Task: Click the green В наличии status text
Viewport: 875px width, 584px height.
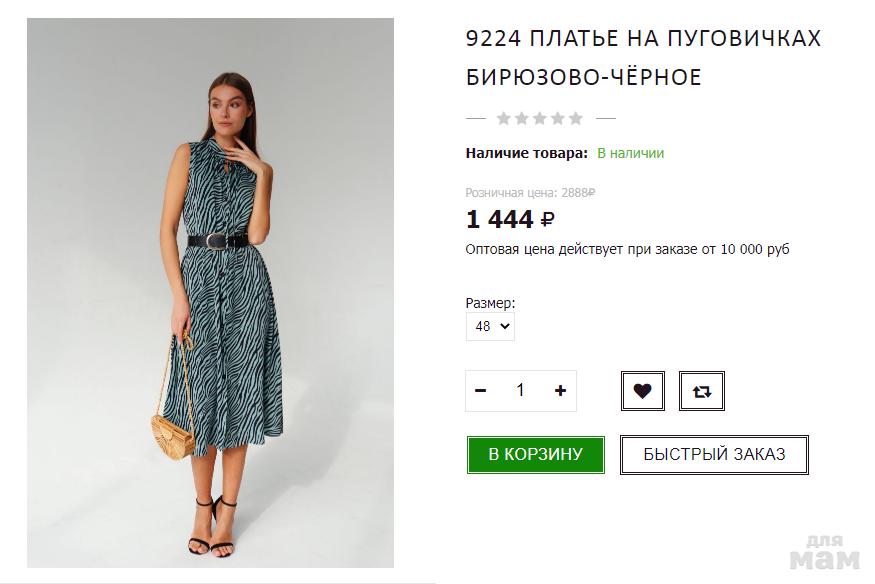Action: (x=630, y=153)
